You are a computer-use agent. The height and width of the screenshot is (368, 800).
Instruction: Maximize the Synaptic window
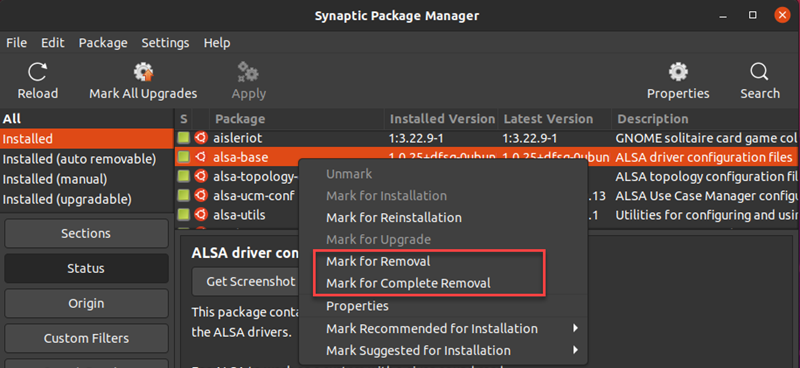click(x=753, y=15)
